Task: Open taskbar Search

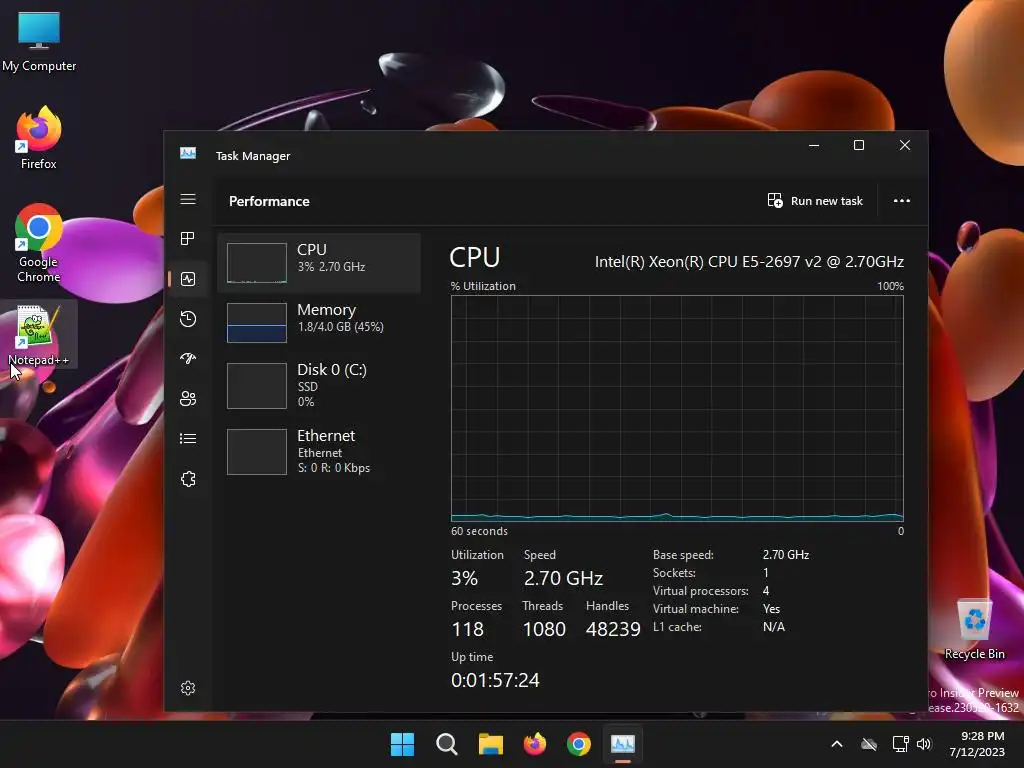Action: [447, 744]
